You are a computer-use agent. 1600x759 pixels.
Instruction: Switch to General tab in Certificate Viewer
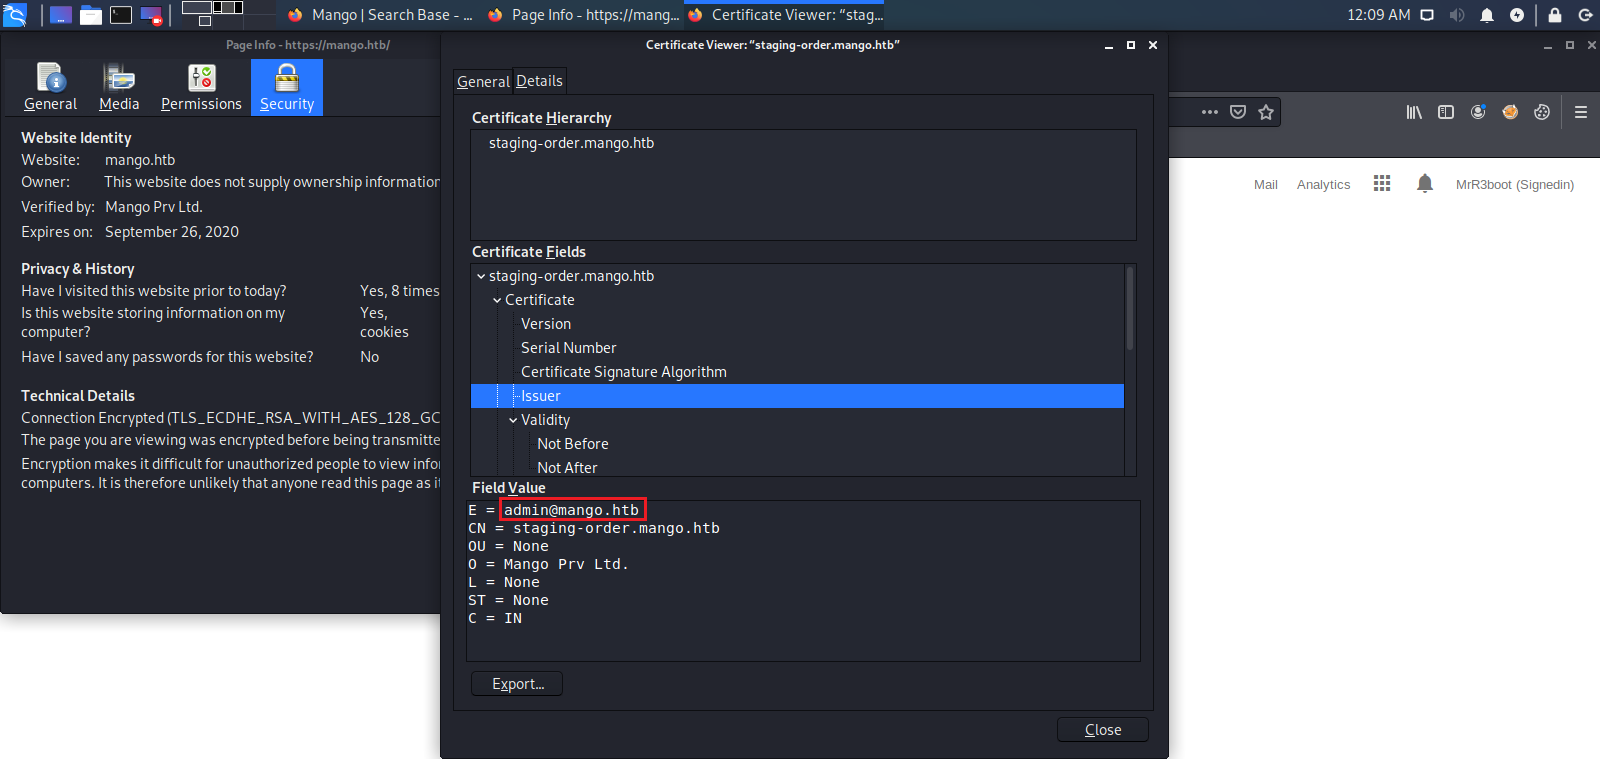click(483, 82)
